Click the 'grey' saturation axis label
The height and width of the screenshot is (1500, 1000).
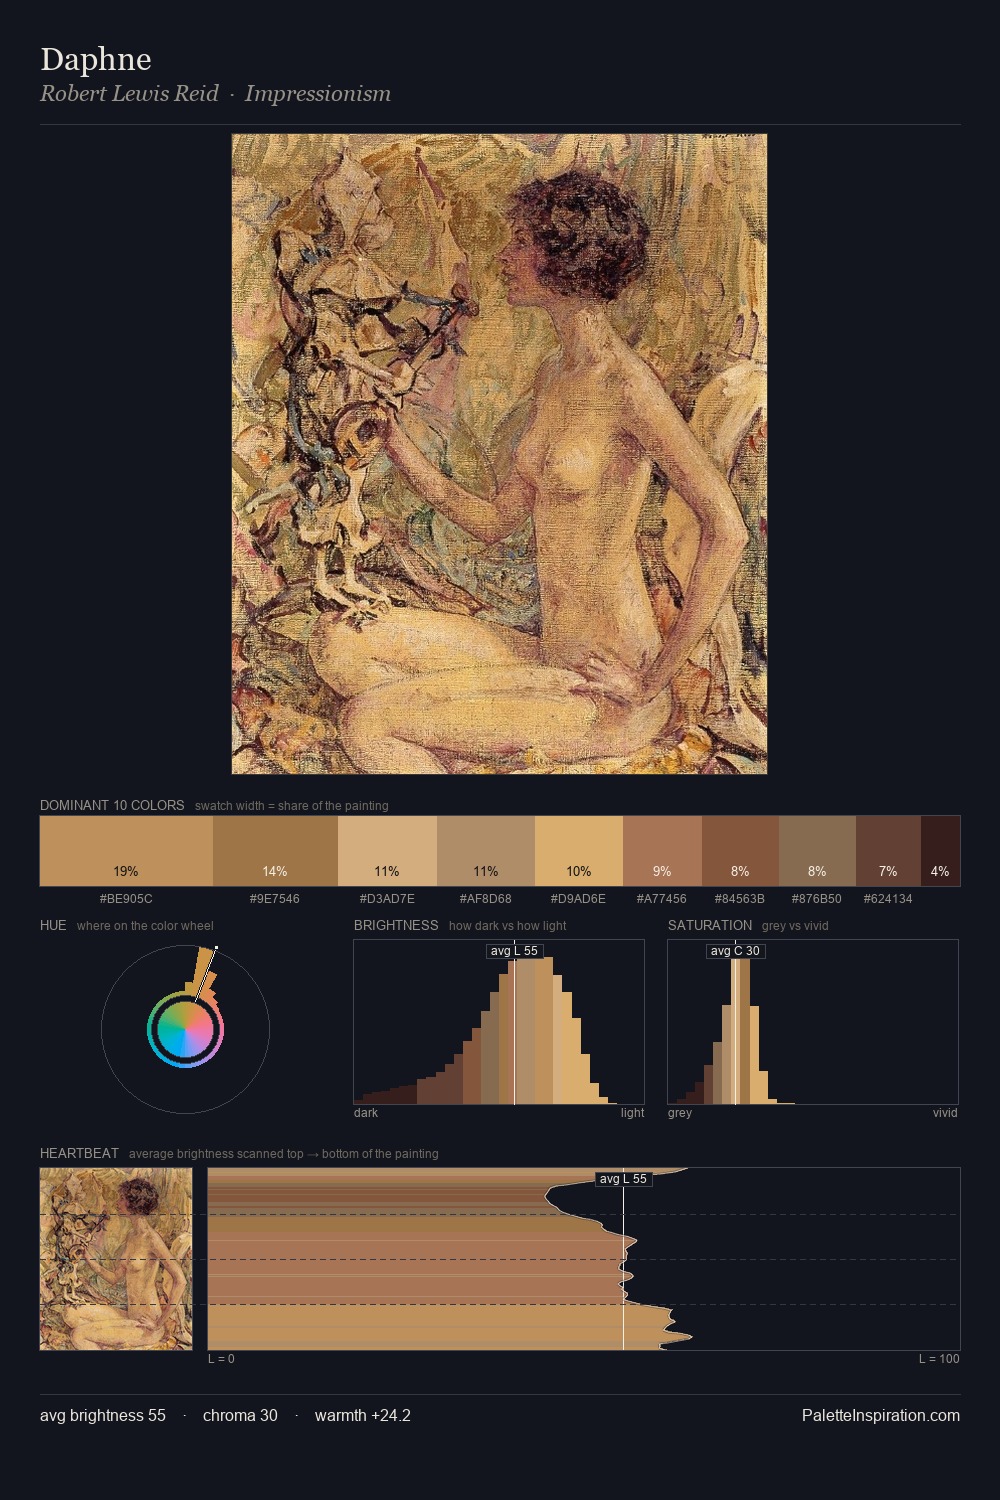click(x=680, y=1112)
